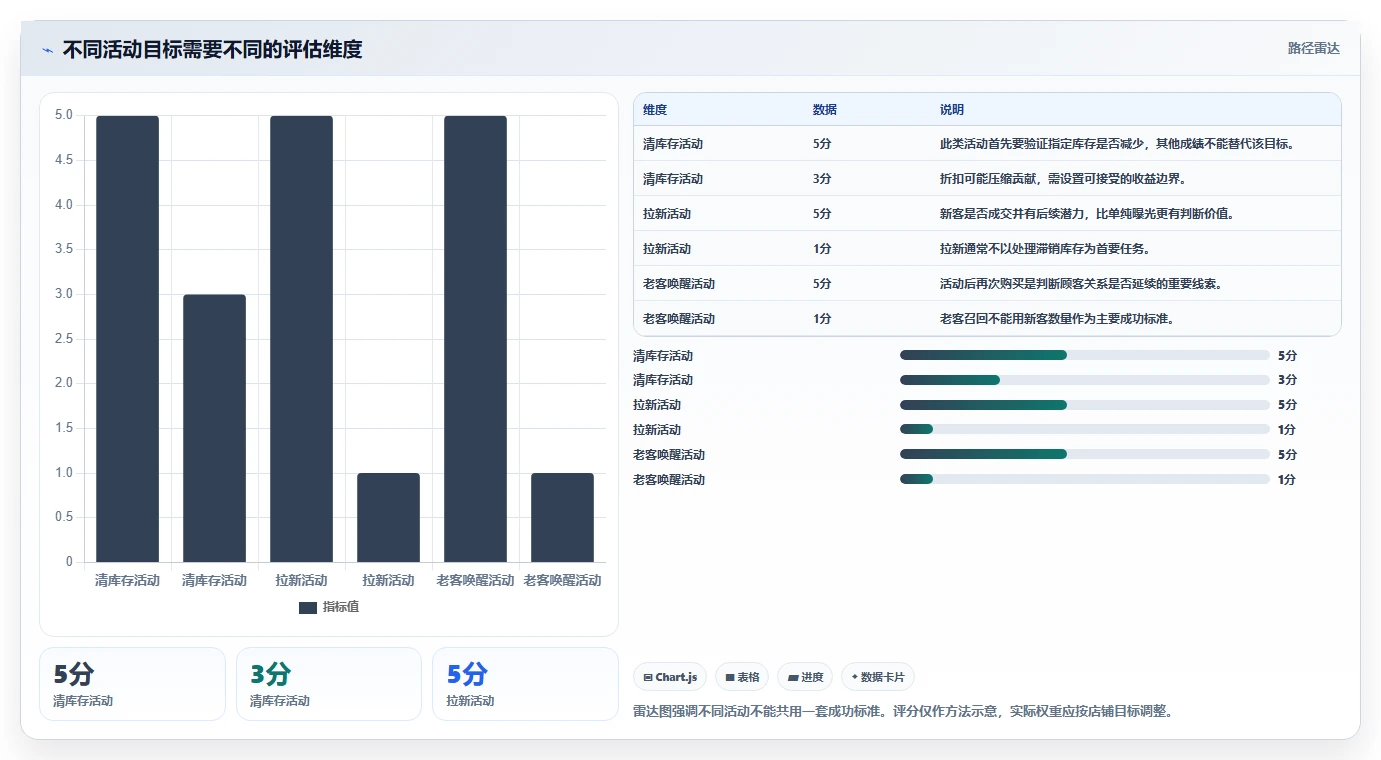The image size is (1381, 760).
Task: Click the 2.5 y-axis tick label
Action: coord(63,339)
